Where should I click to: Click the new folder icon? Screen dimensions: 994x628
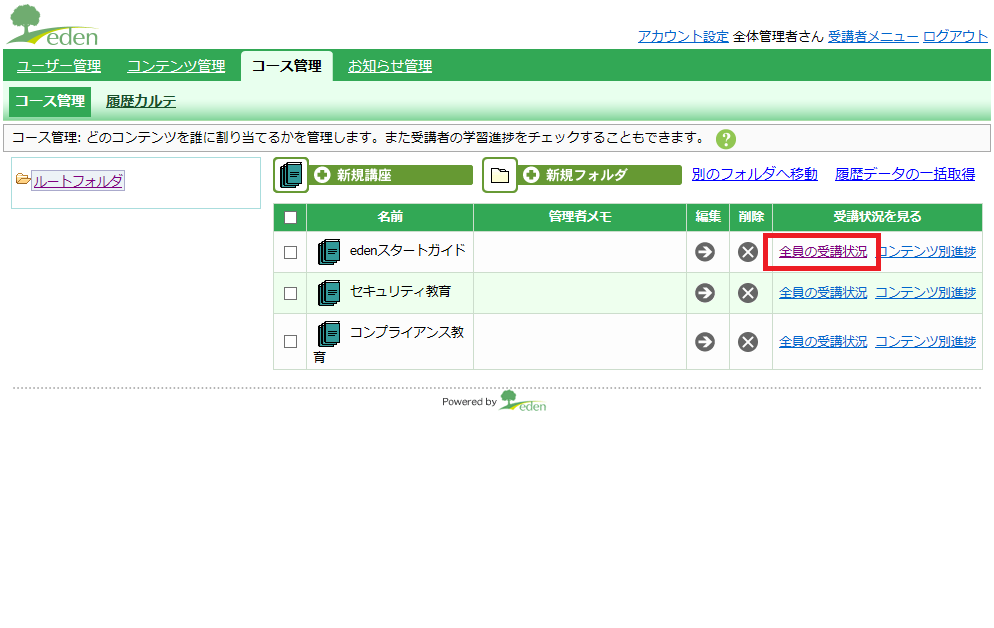coord(500,175)
